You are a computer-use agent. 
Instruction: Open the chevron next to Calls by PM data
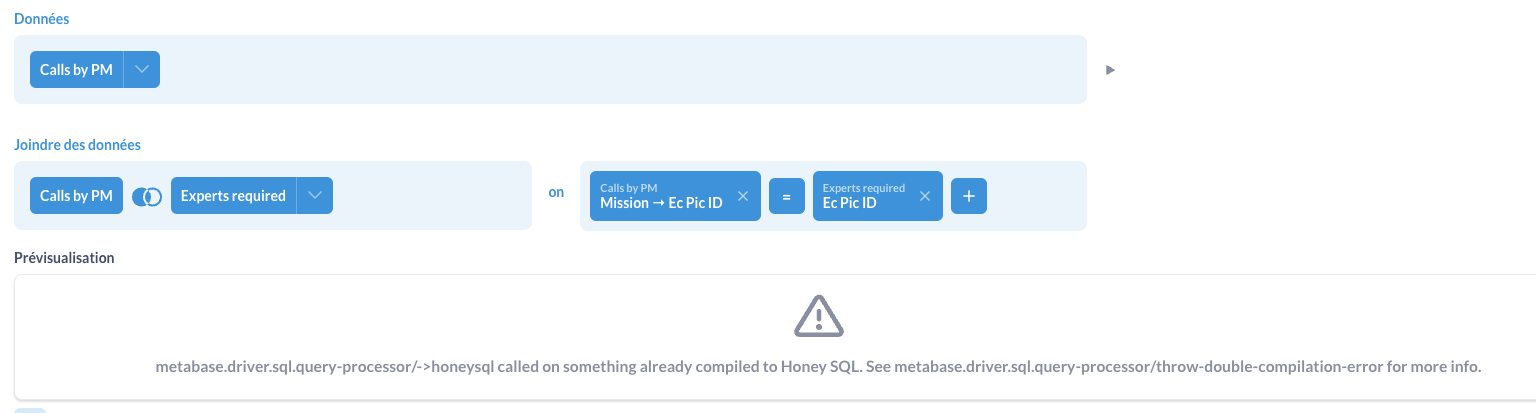[x=142, y=70]
